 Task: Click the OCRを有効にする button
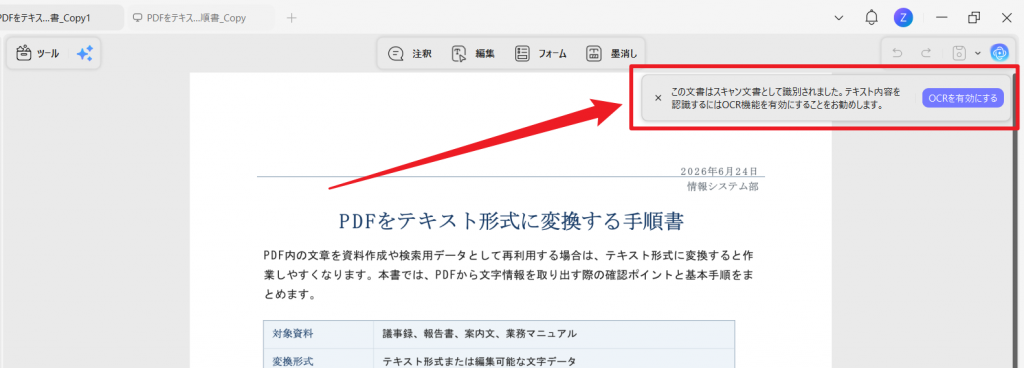tap(963, 98)
